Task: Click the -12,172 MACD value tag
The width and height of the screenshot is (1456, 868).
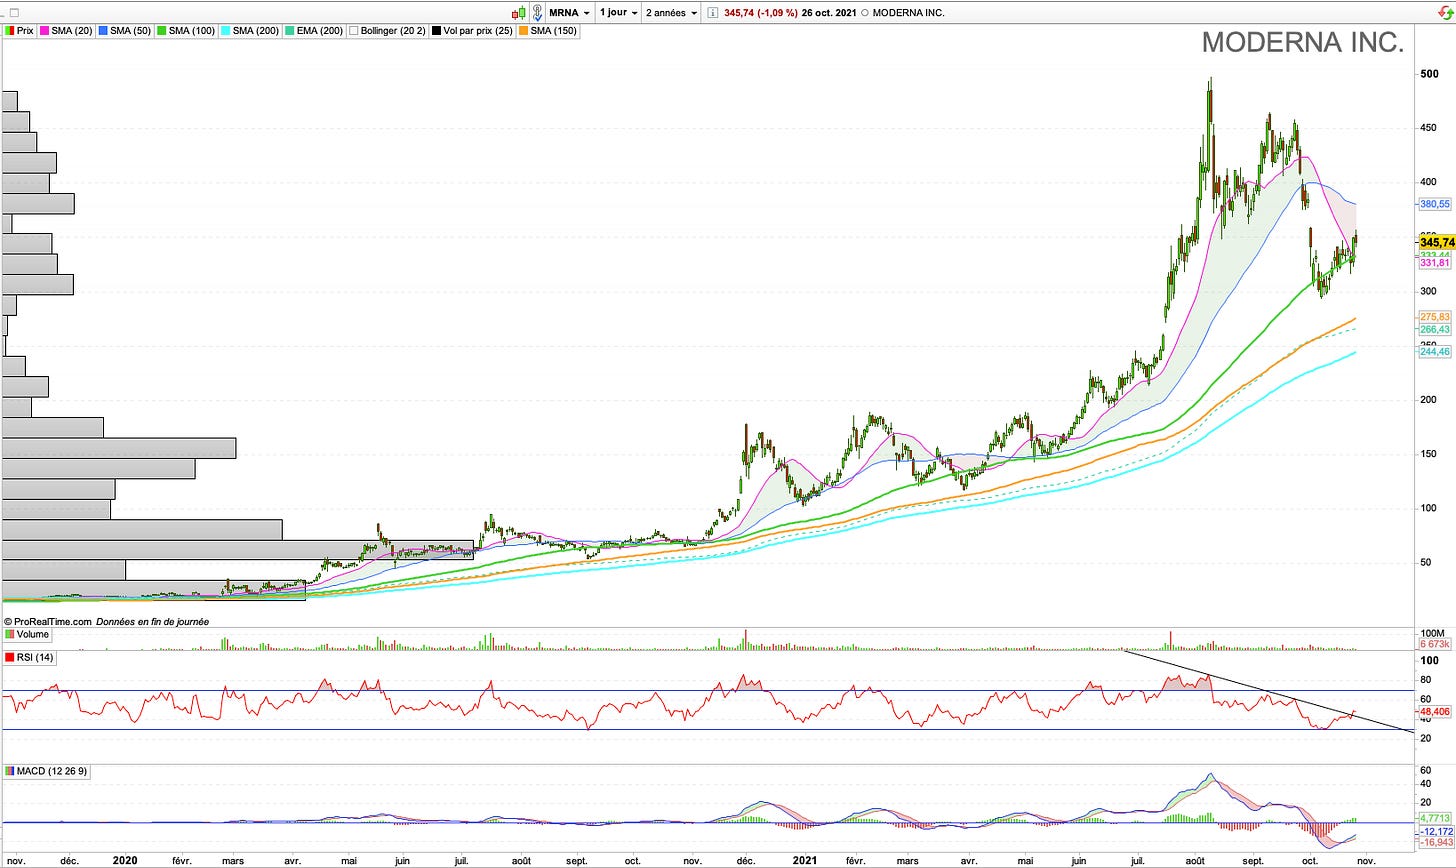Action: 1435,831
